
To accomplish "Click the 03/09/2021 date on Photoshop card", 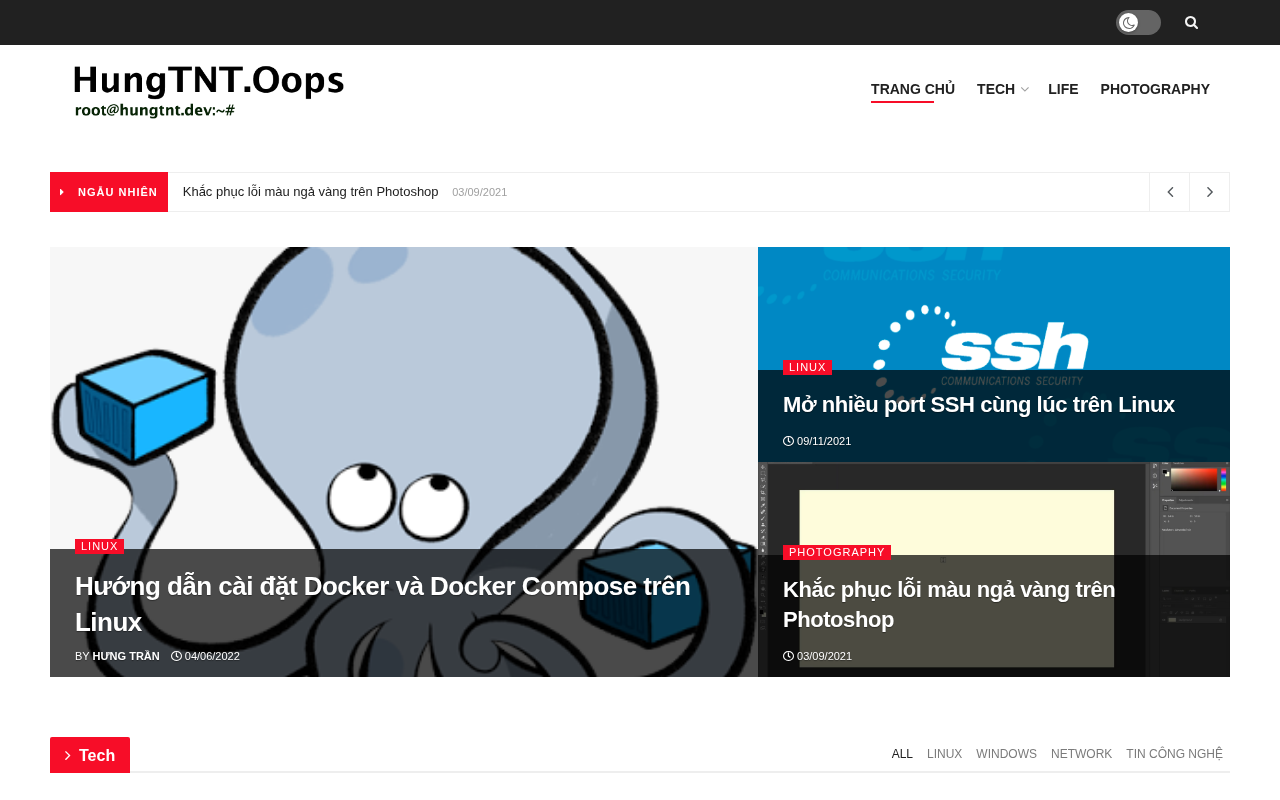I will click(817, 656).
